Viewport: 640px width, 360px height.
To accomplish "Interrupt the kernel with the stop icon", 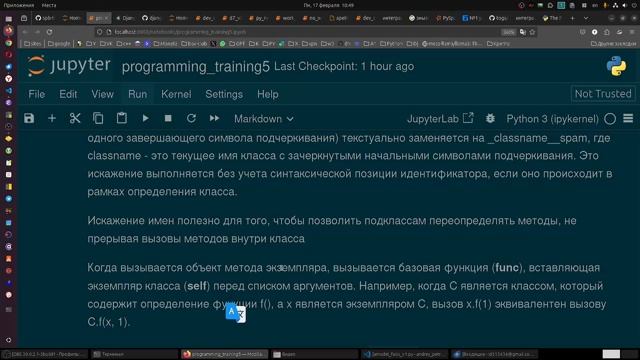I will coord(168,118).
